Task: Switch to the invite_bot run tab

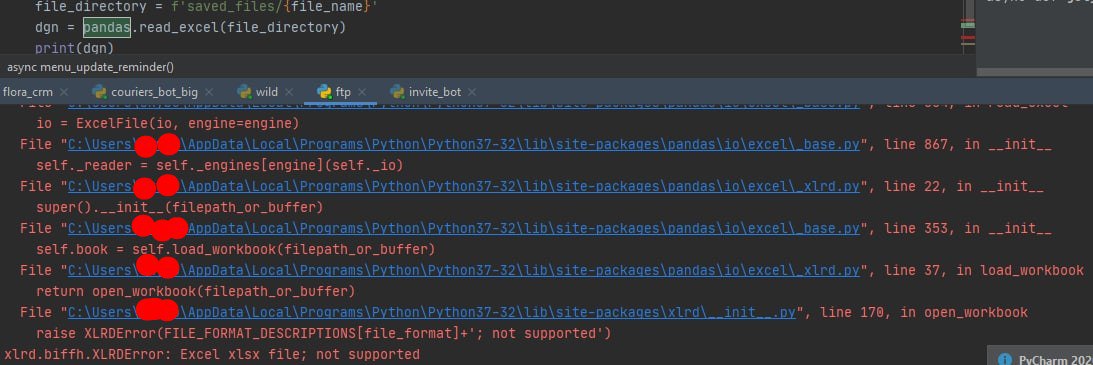Action: pyautogui.click(x=435, y=92)
